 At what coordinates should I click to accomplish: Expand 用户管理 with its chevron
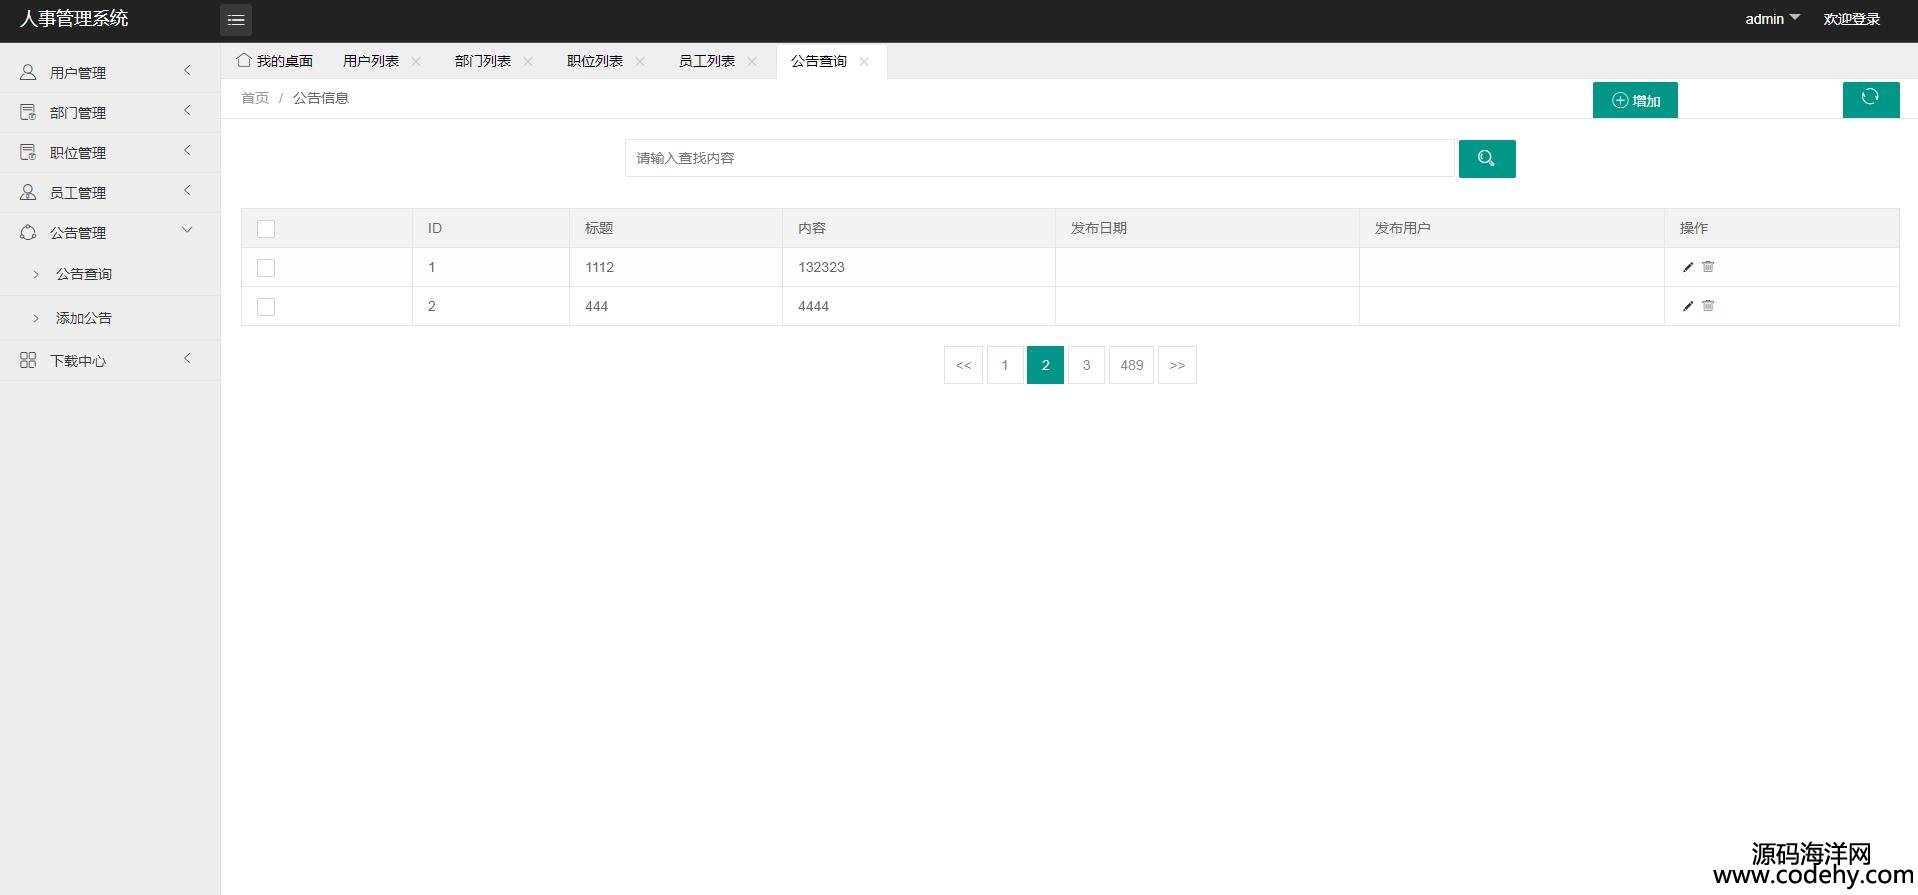pyautogui.click(x=187, y=71)
